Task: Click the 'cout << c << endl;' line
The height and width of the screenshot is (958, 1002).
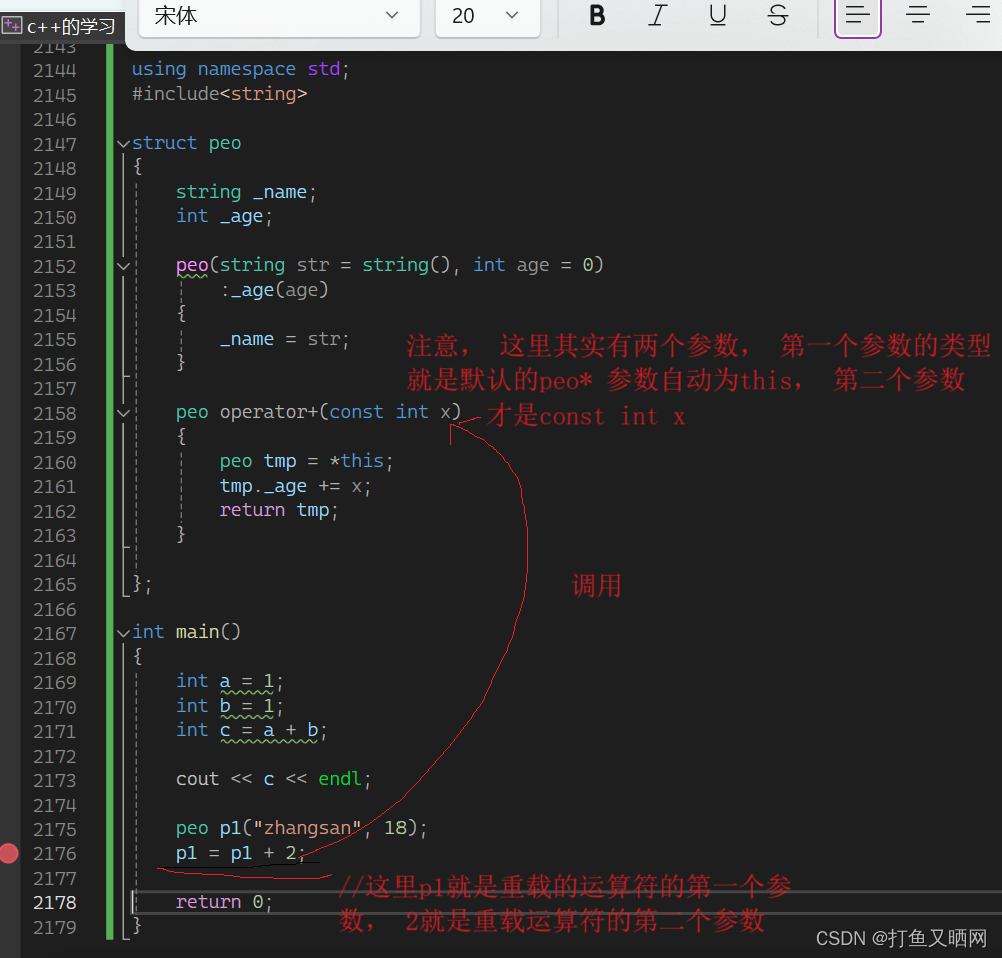Action: point(273,779)
